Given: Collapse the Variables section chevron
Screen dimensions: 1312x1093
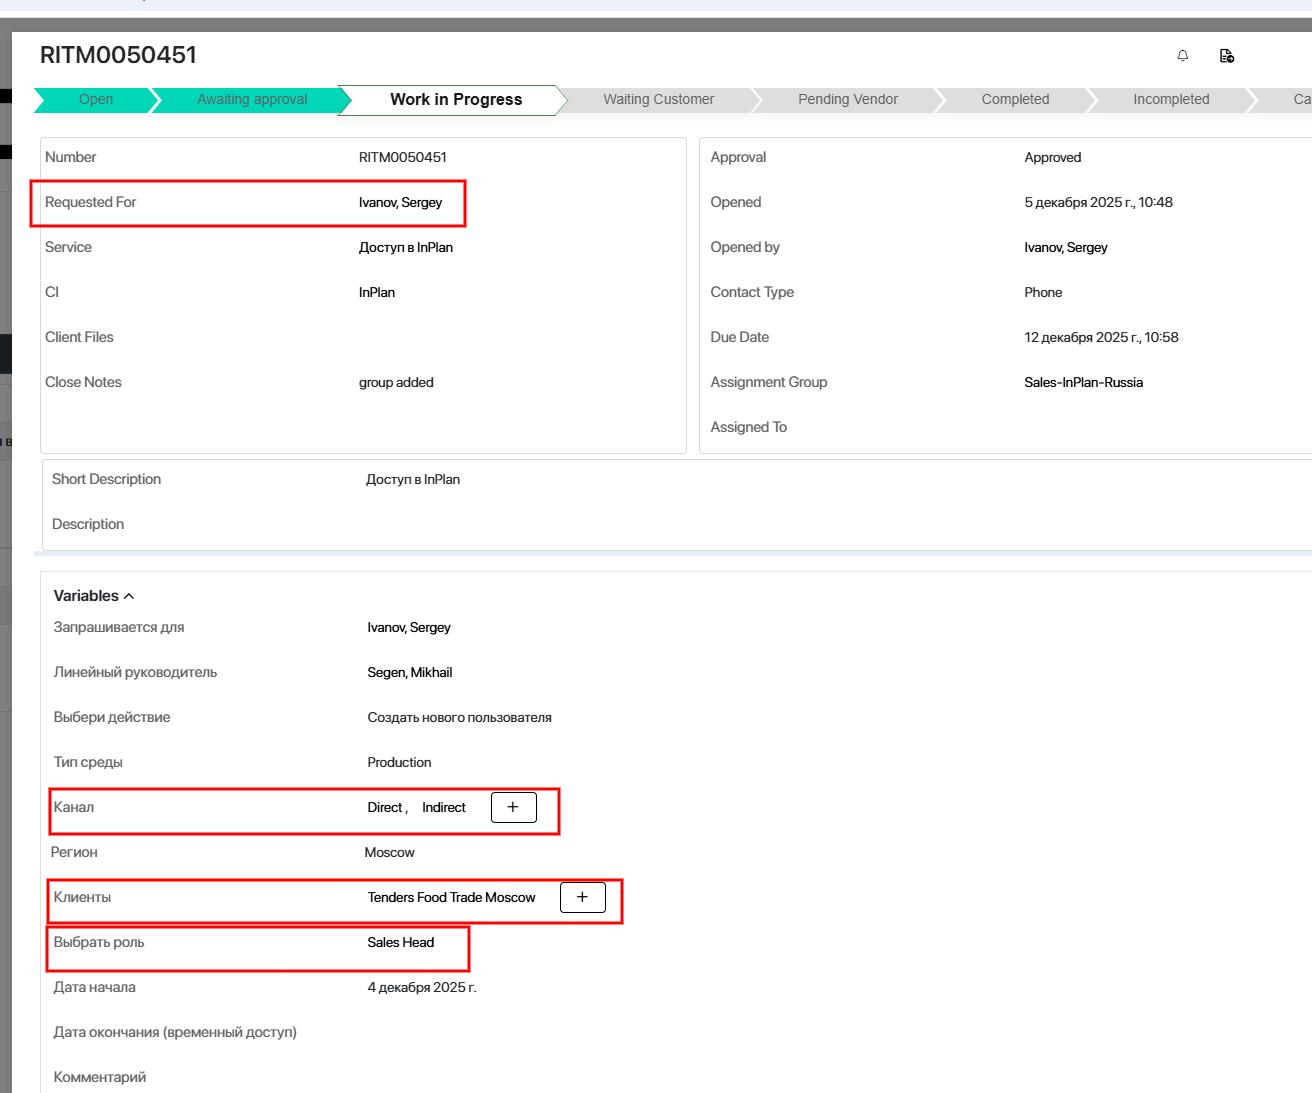Looking at the screenshot, I should coord(129,596).
